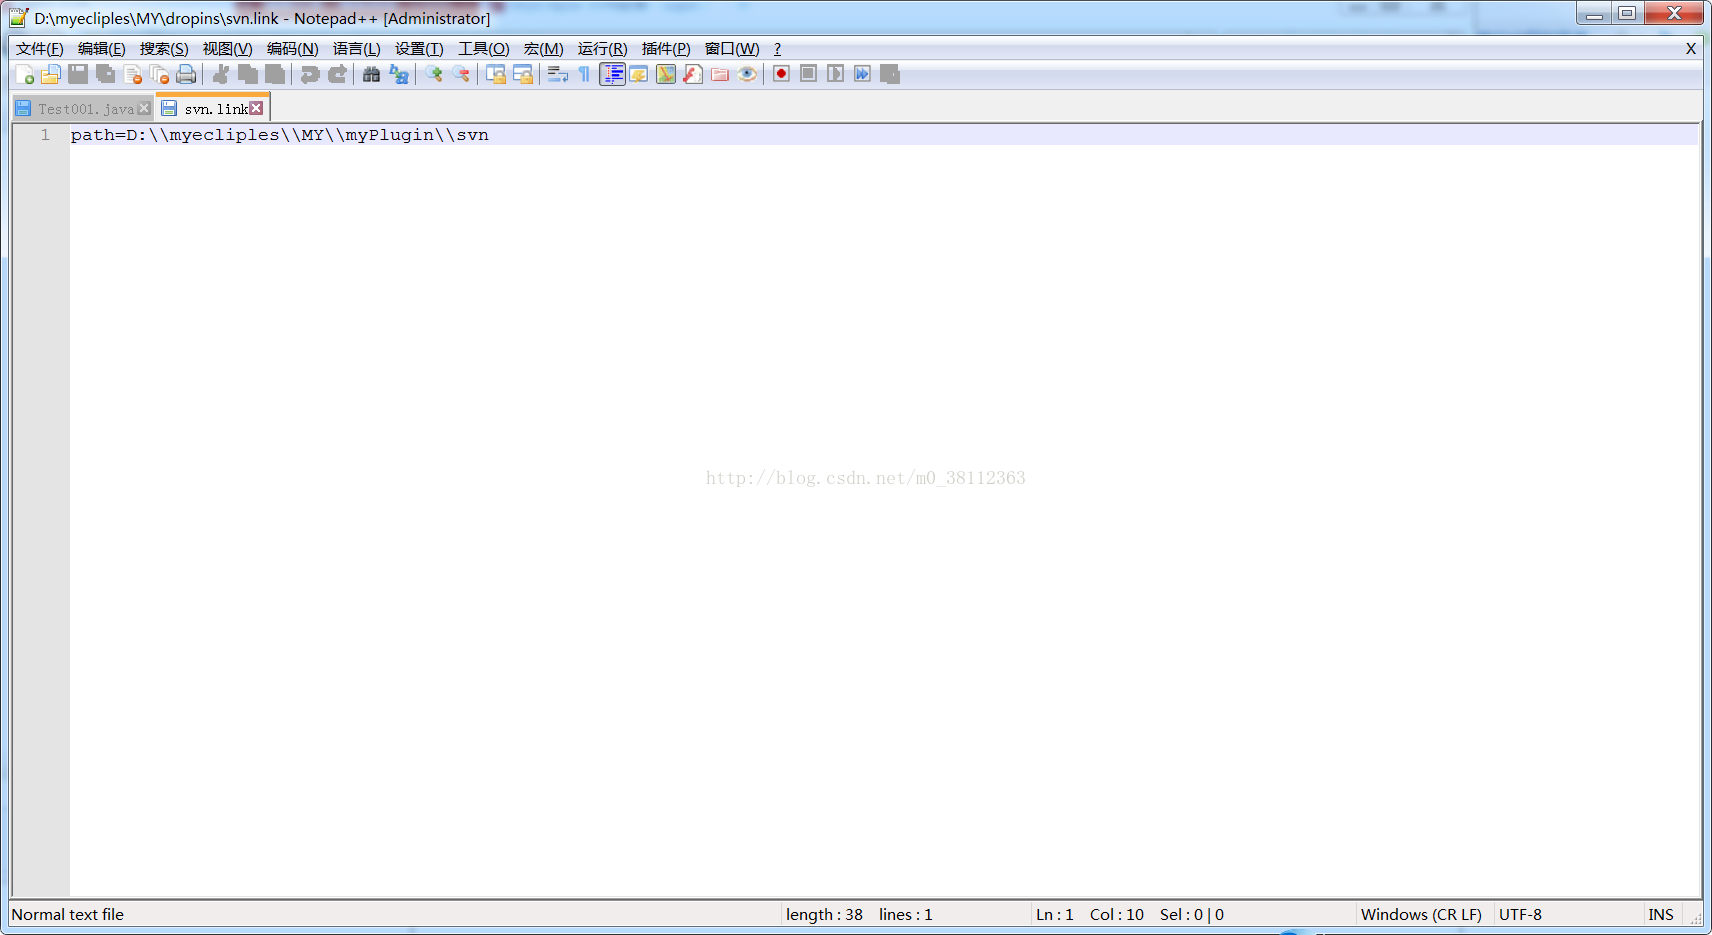This screenshot has width=1712, height=935.
Task: Click the path text on line 1
Action: 280,135
